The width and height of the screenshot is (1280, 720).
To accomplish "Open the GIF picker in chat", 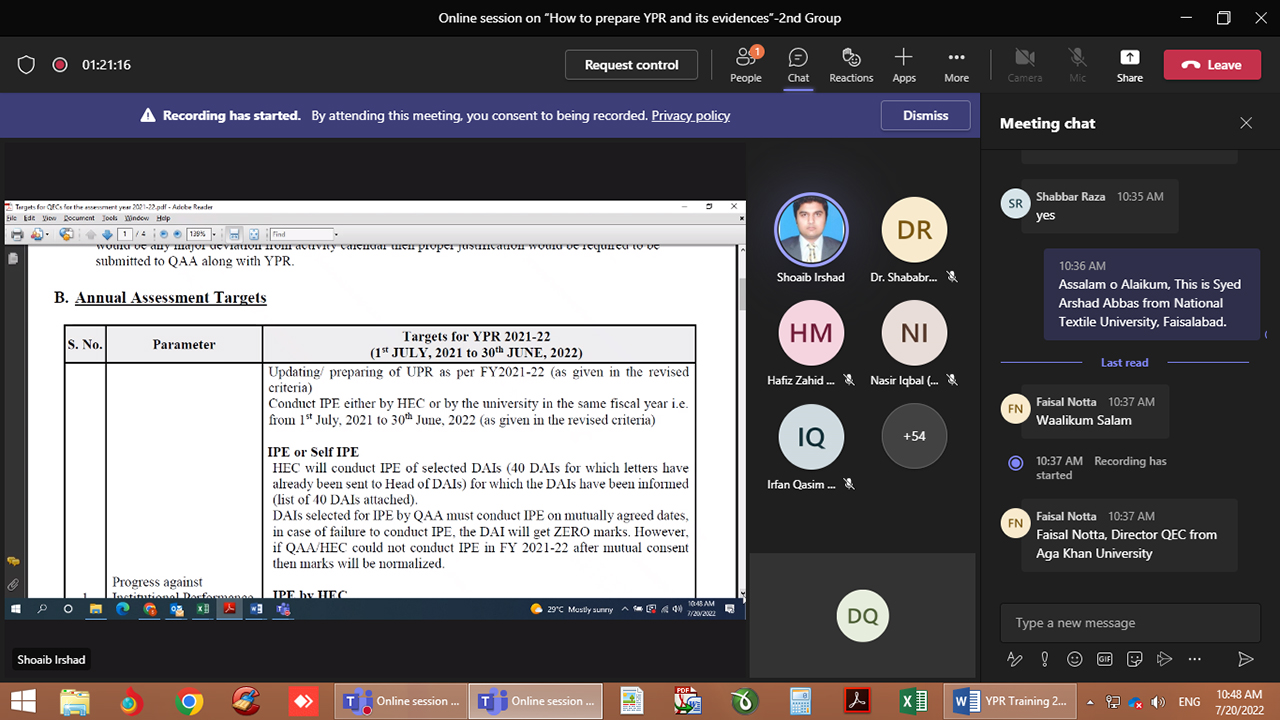I will [x=1105, y=659].
